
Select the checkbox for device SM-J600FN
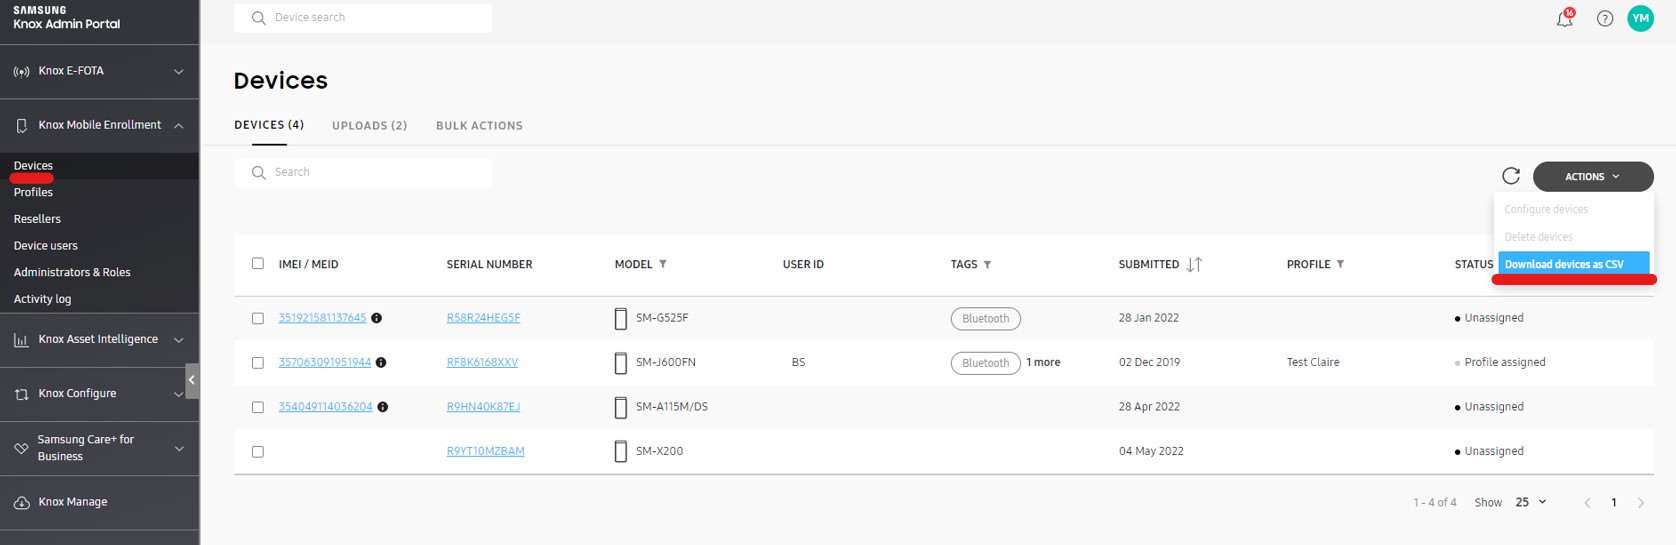click(x=258, y=363)
